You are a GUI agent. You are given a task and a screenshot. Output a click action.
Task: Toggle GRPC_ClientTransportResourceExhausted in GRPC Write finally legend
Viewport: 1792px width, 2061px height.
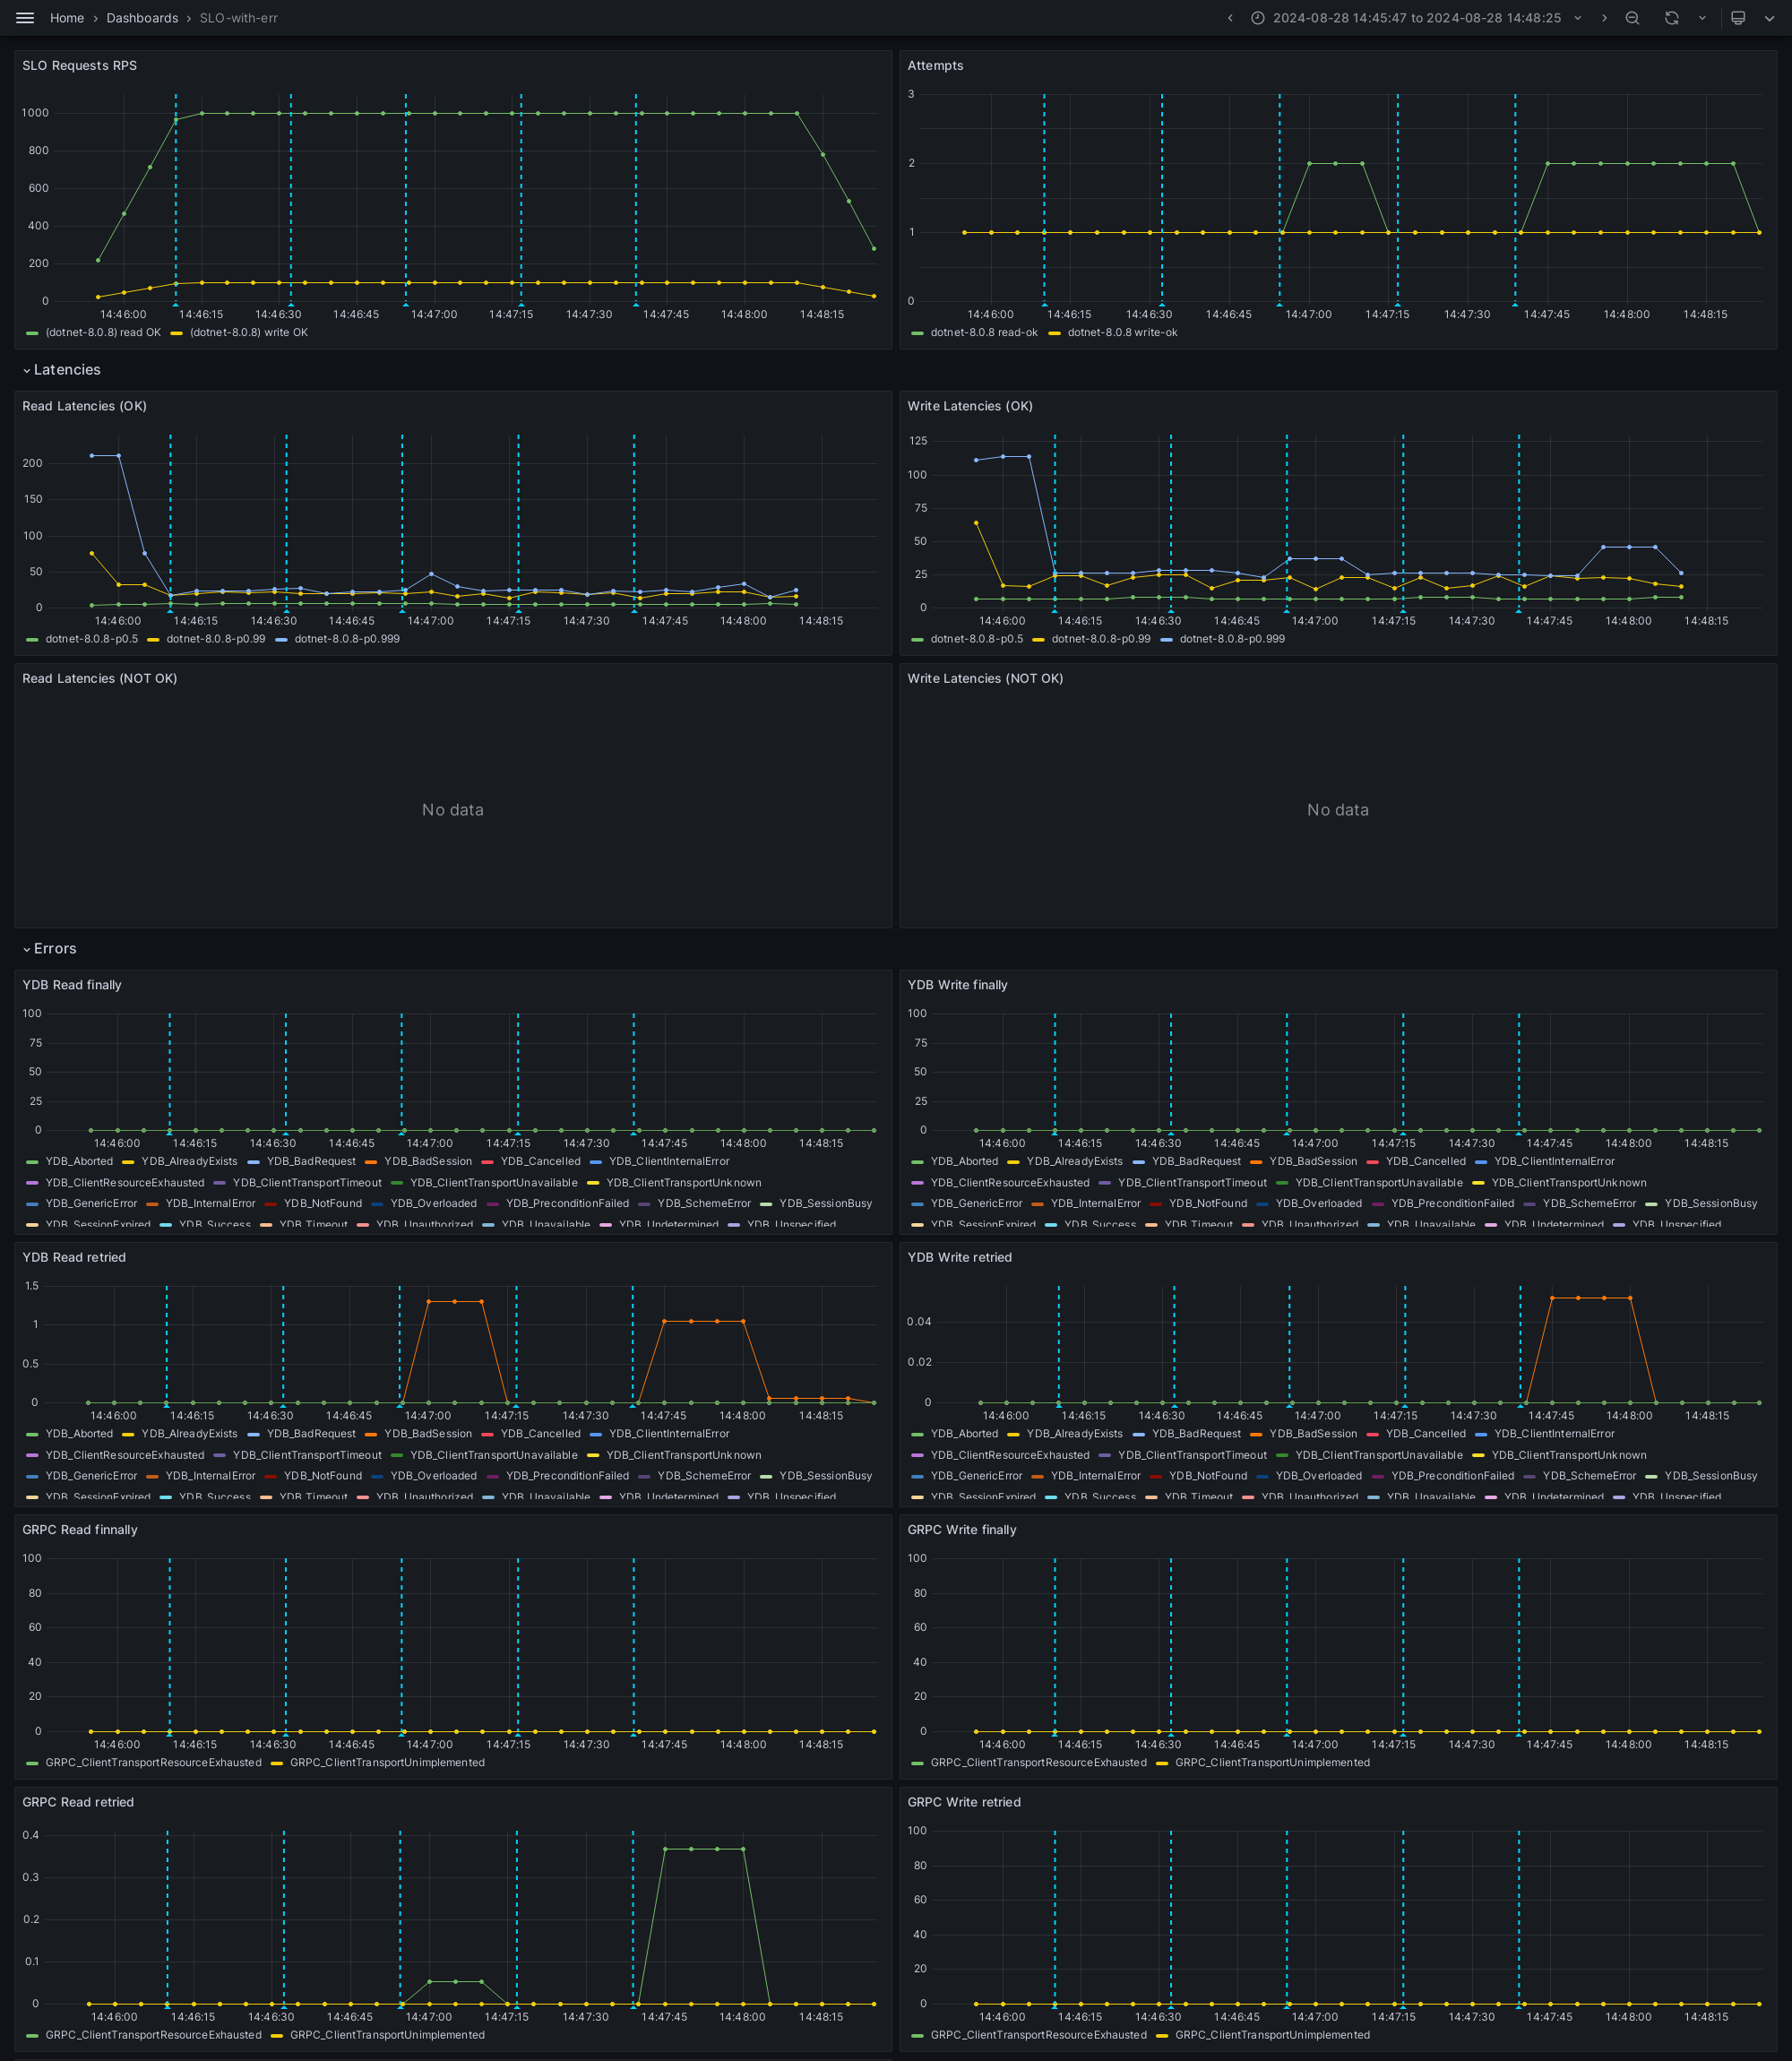pyautogui.click(x=1038, y=1763)
